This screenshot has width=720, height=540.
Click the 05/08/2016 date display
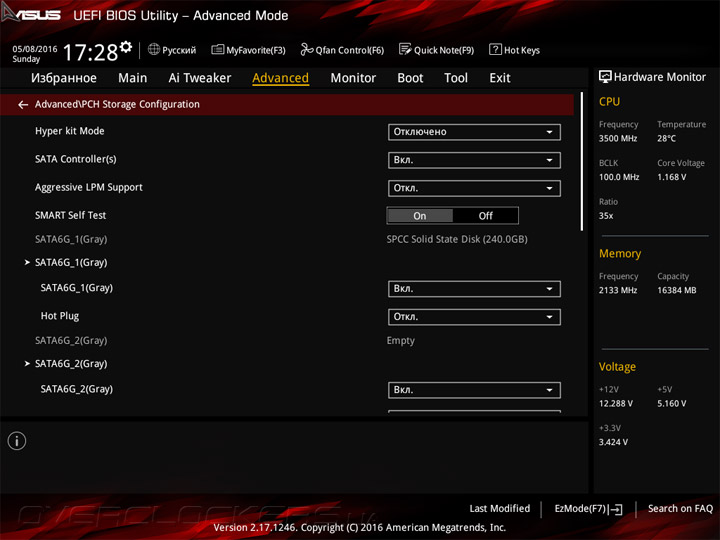(35, 49)
